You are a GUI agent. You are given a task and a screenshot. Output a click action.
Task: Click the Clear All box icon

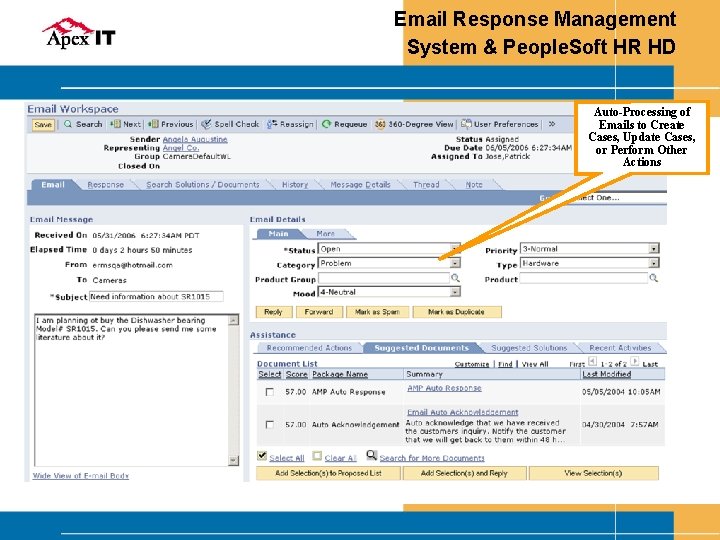[x=317, y=456]
